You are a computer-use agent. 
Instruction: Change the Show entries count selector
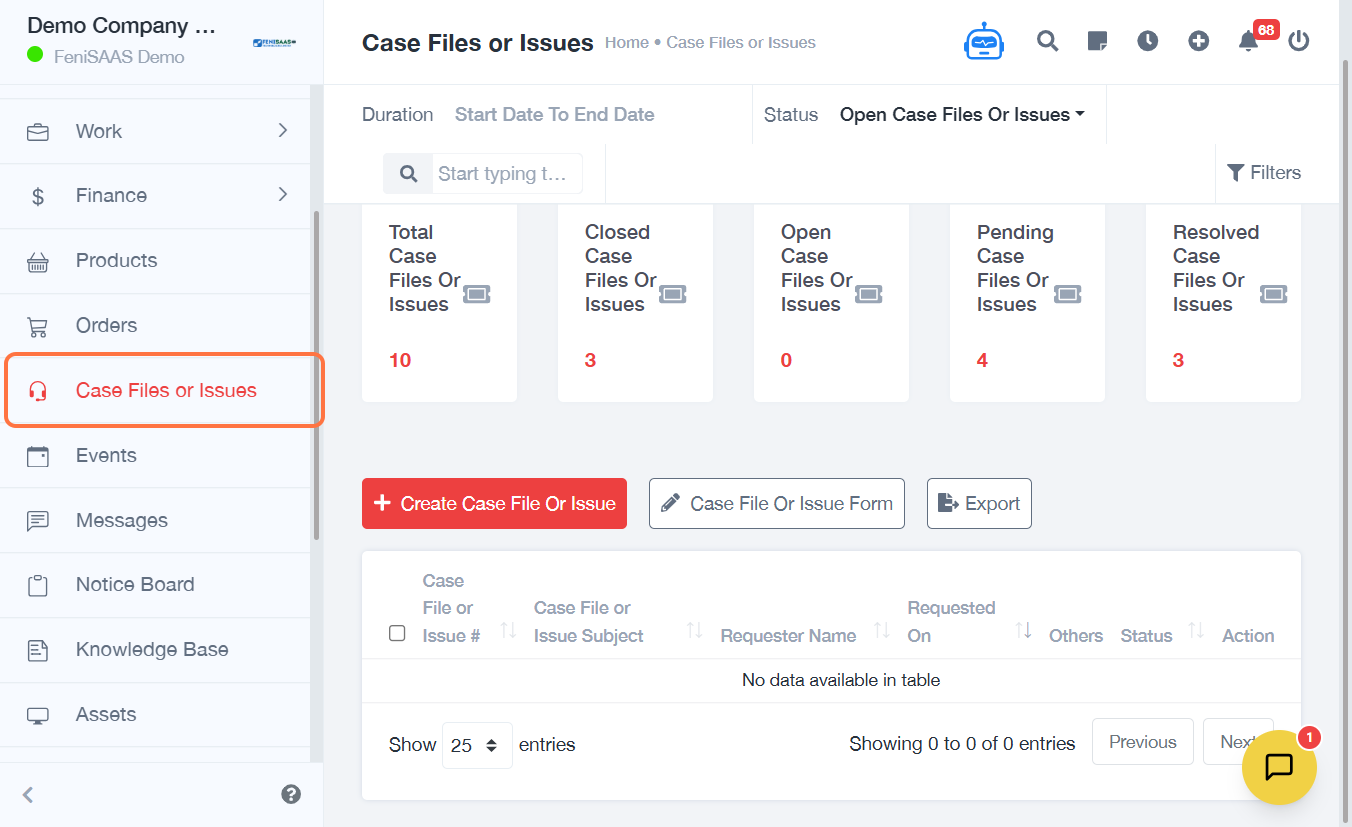(x=477, y=745)
